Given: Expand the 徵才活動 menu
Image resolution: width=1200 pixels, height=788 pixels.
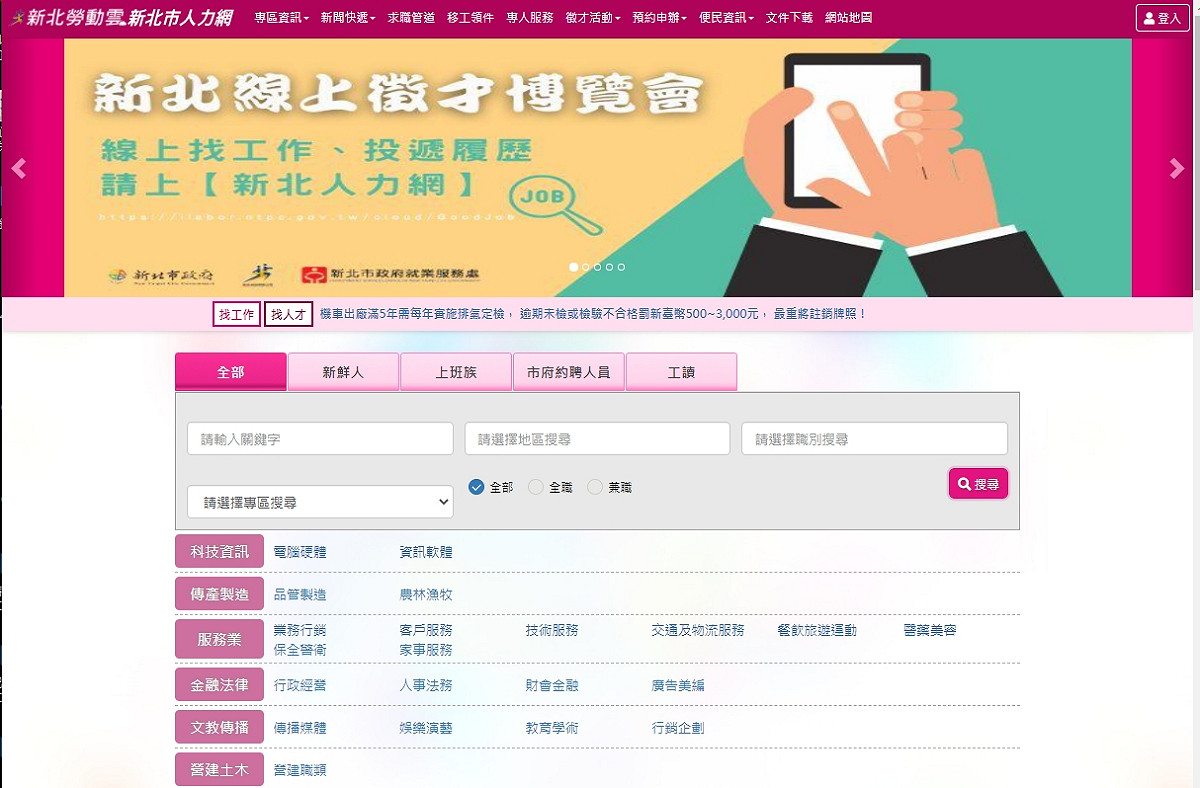Looking at the screenshot, I should coord(592,18).
